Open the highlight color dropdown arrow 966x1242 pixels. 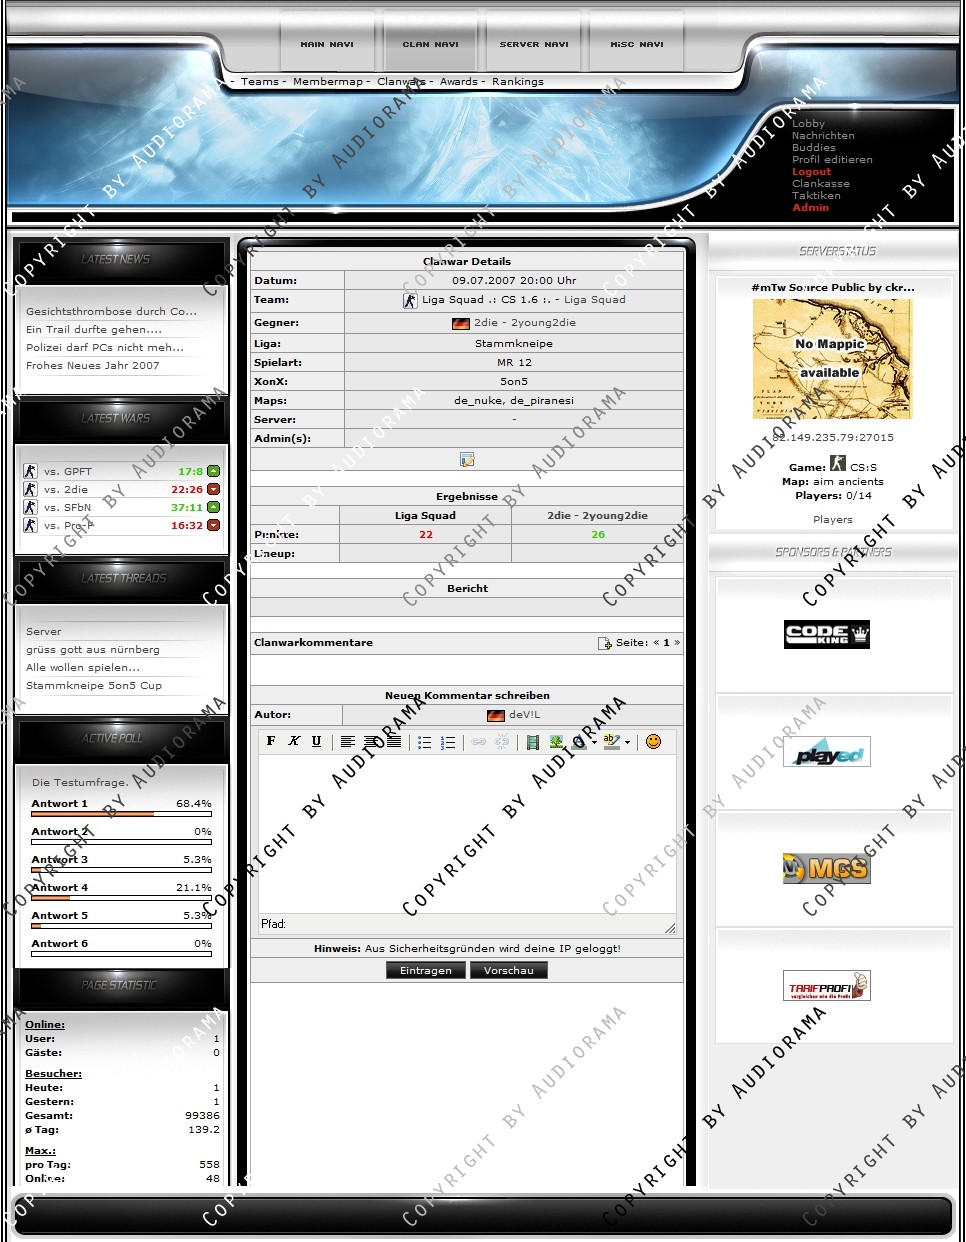628,743
